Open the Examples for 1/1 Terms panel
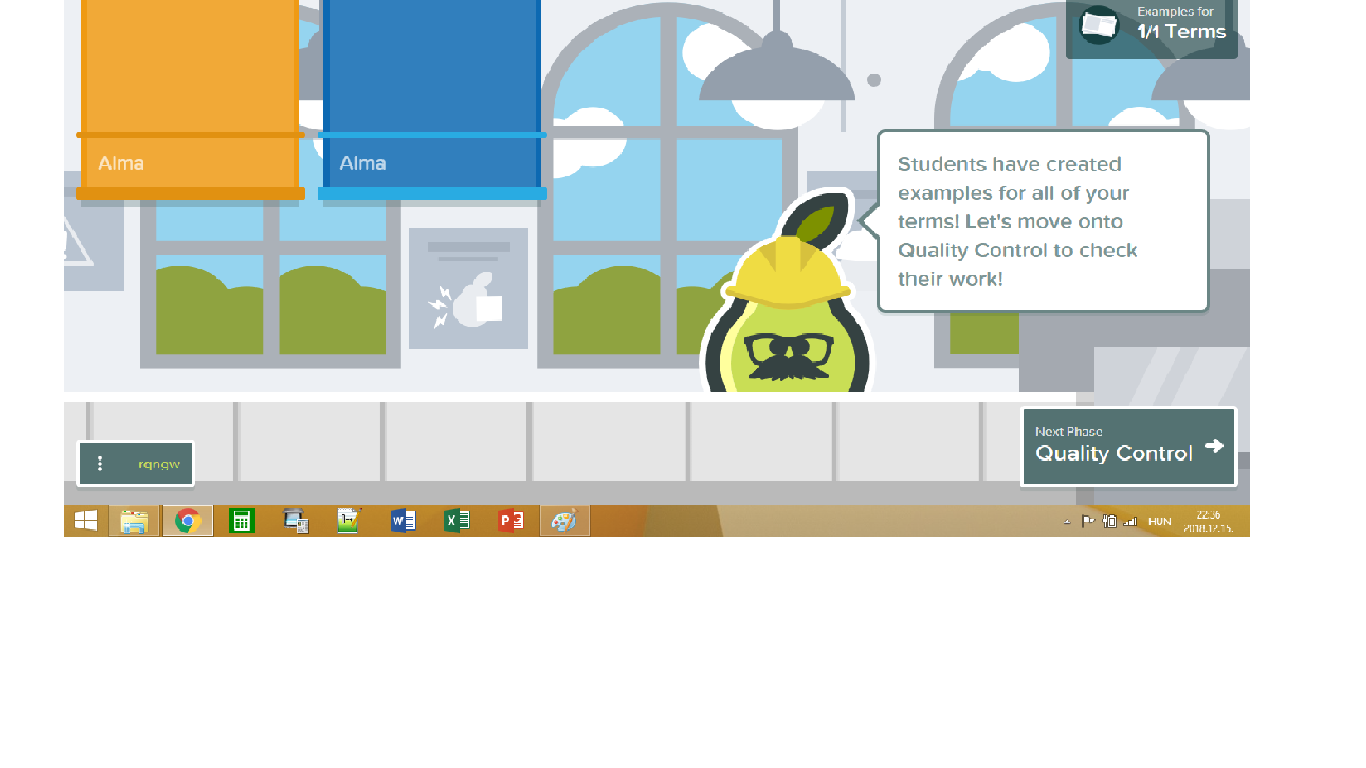This screenshot has width=1366, height=768. pos(1151,26)
